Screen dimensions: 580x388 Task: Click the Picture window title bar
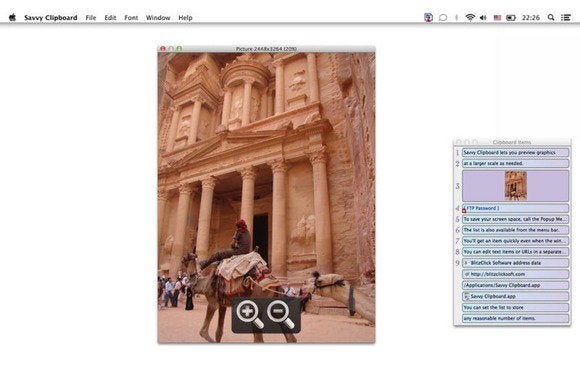tap(266, 48)
